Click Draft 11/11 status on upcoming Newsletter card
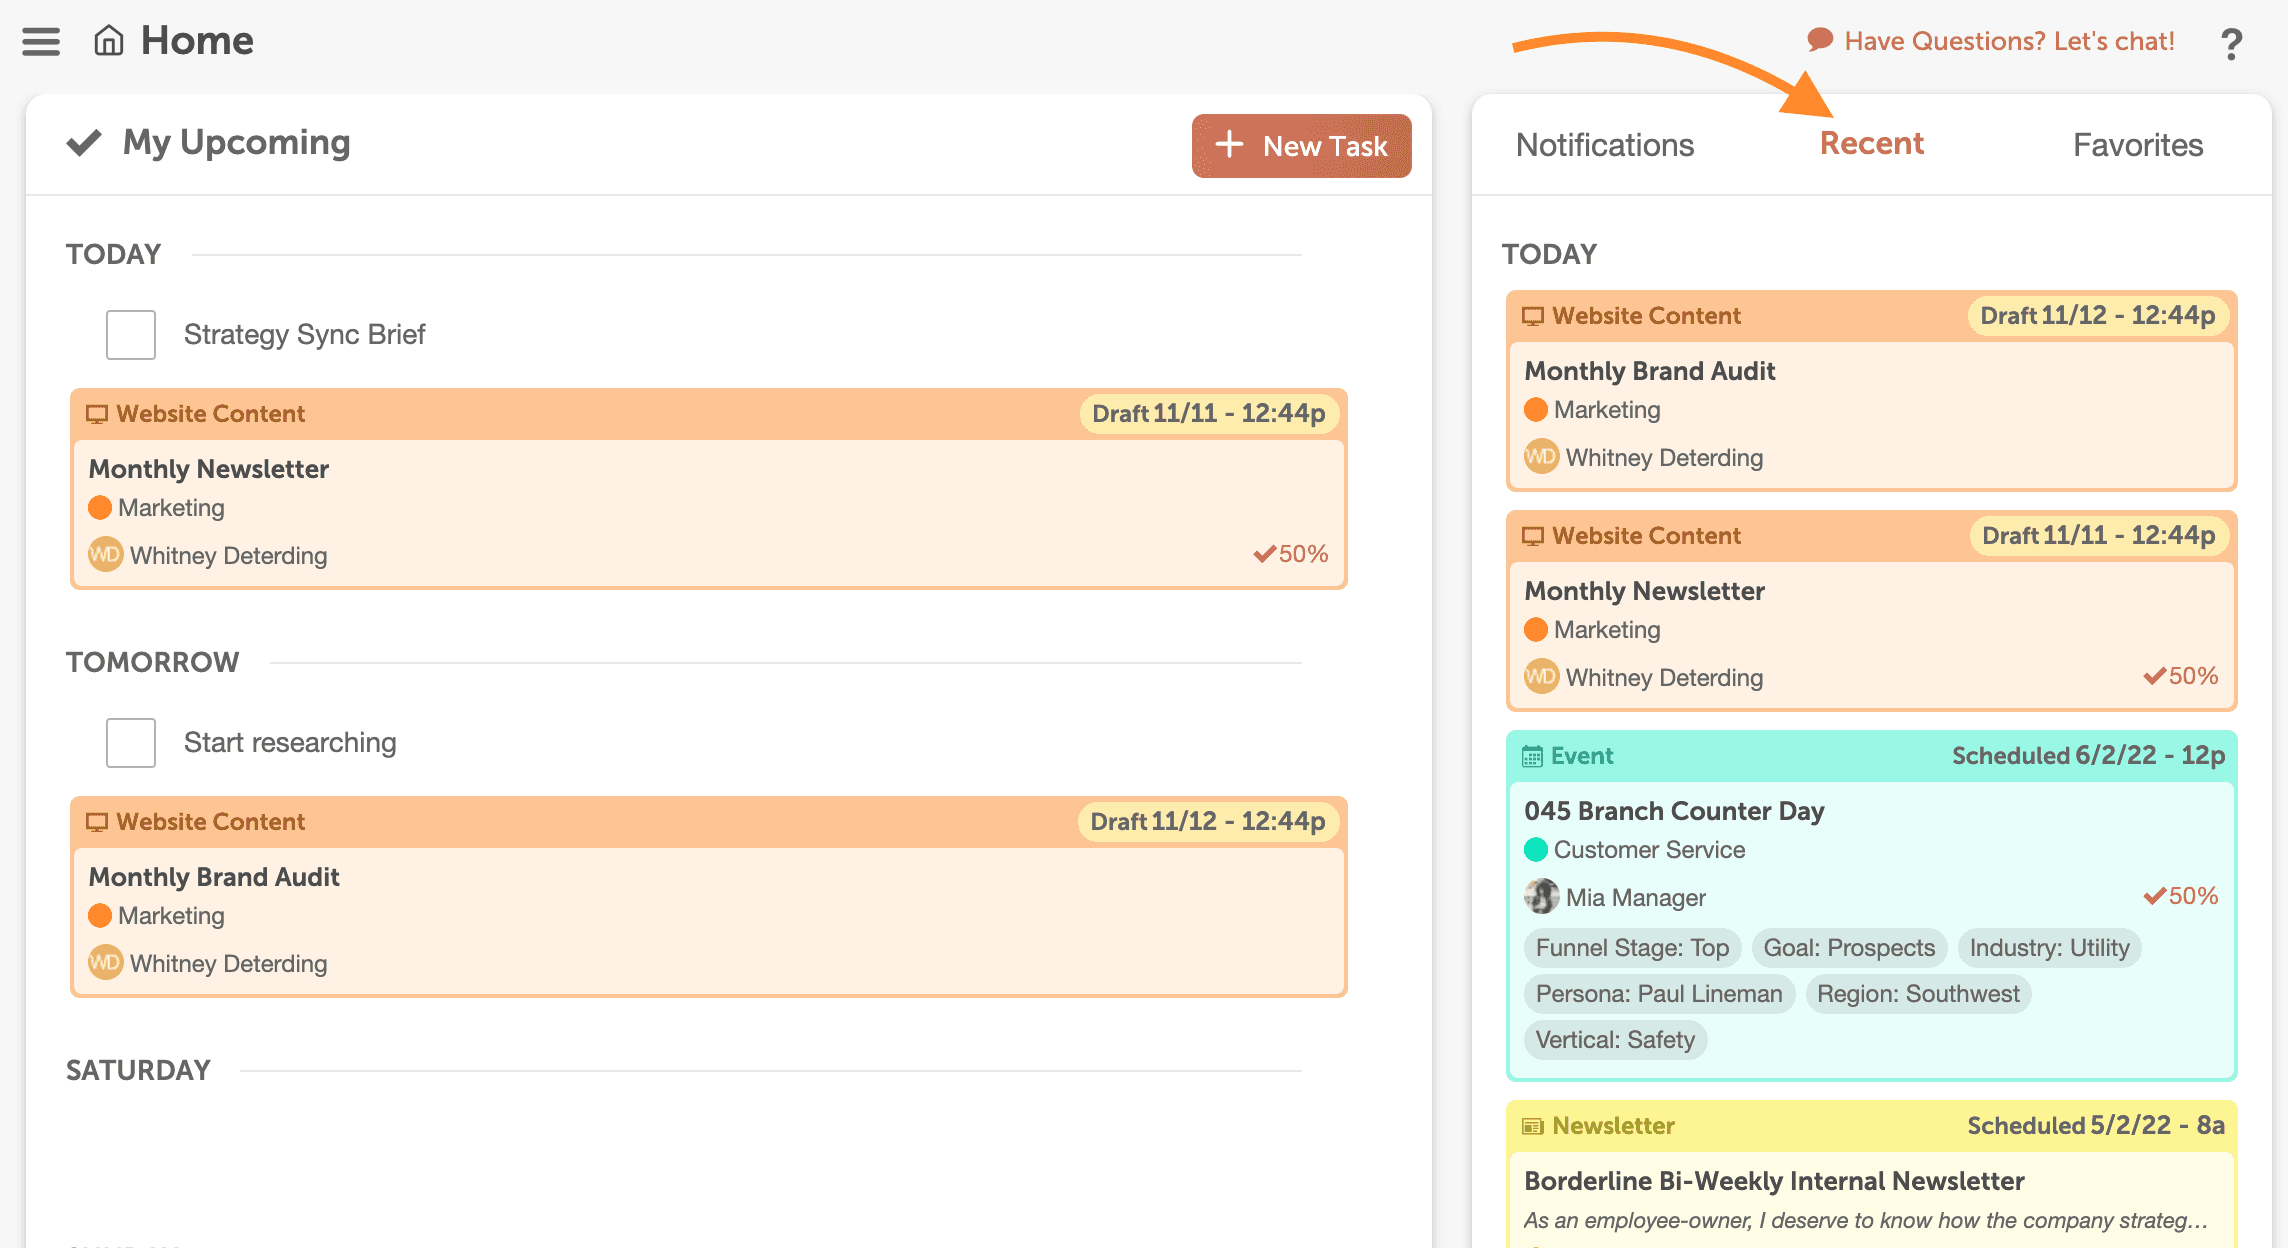The width and height of the screenshot is (2288, 1248). [1209, 414]
